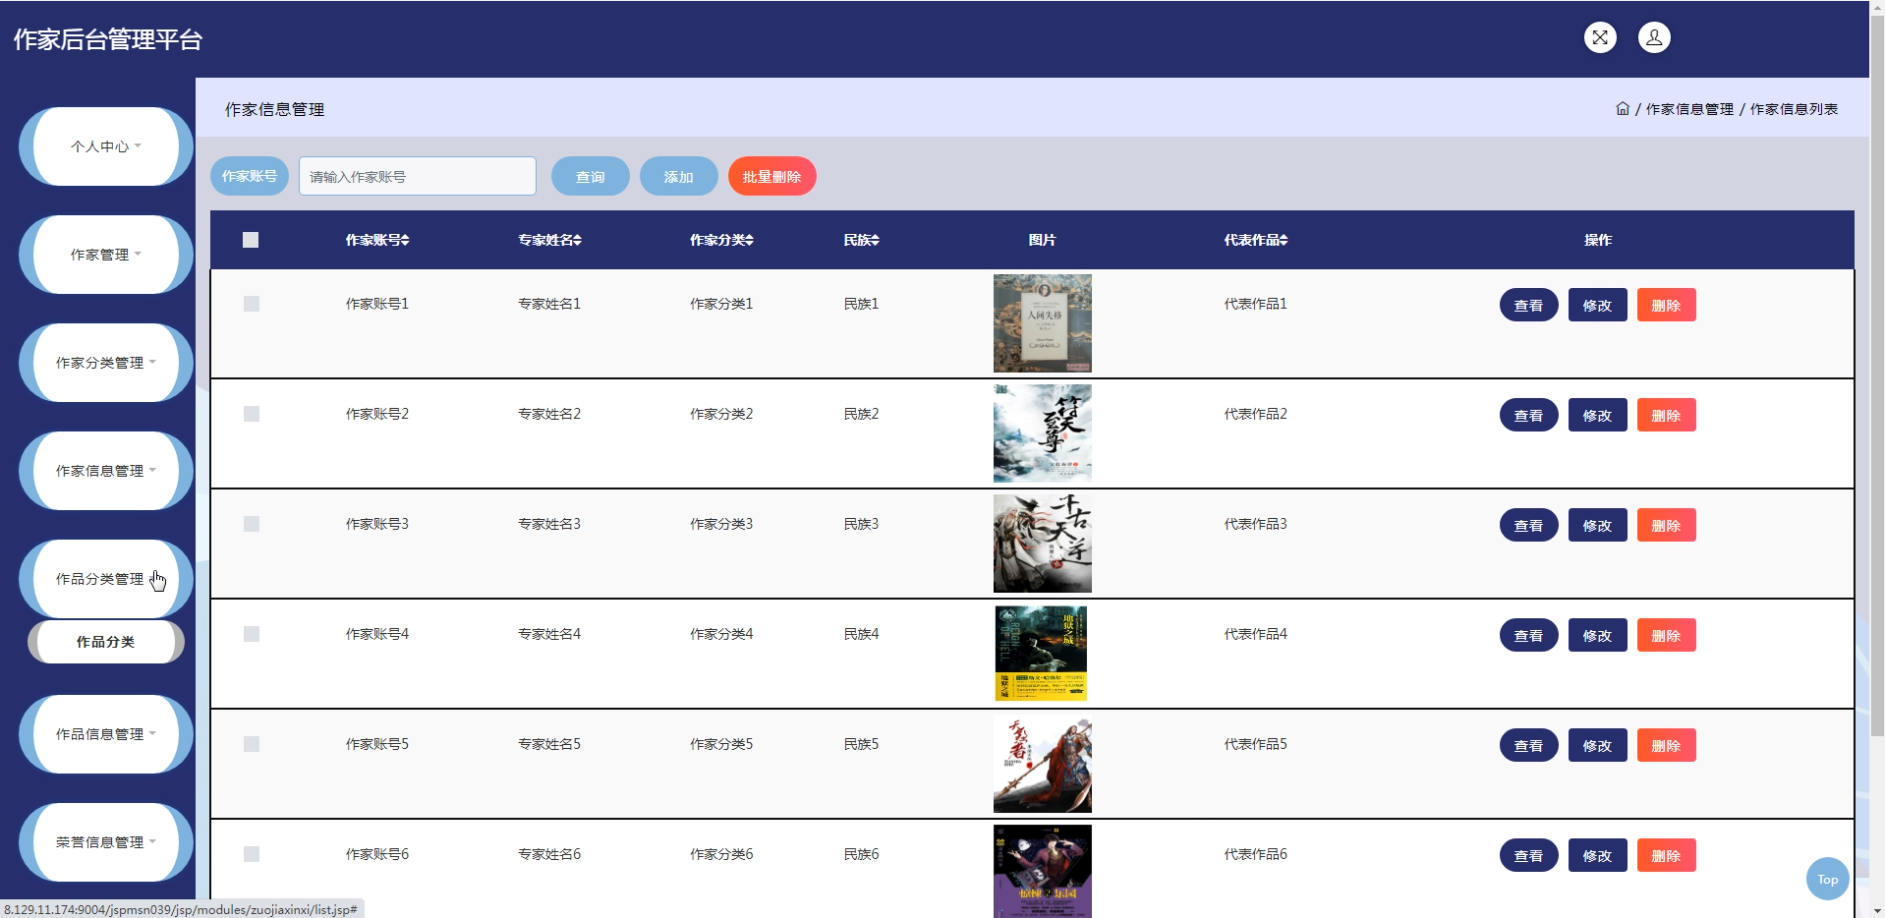View details of 作家账号4 with 查看
Viewport: 1885px width, 918px height.
[1529, 635]
